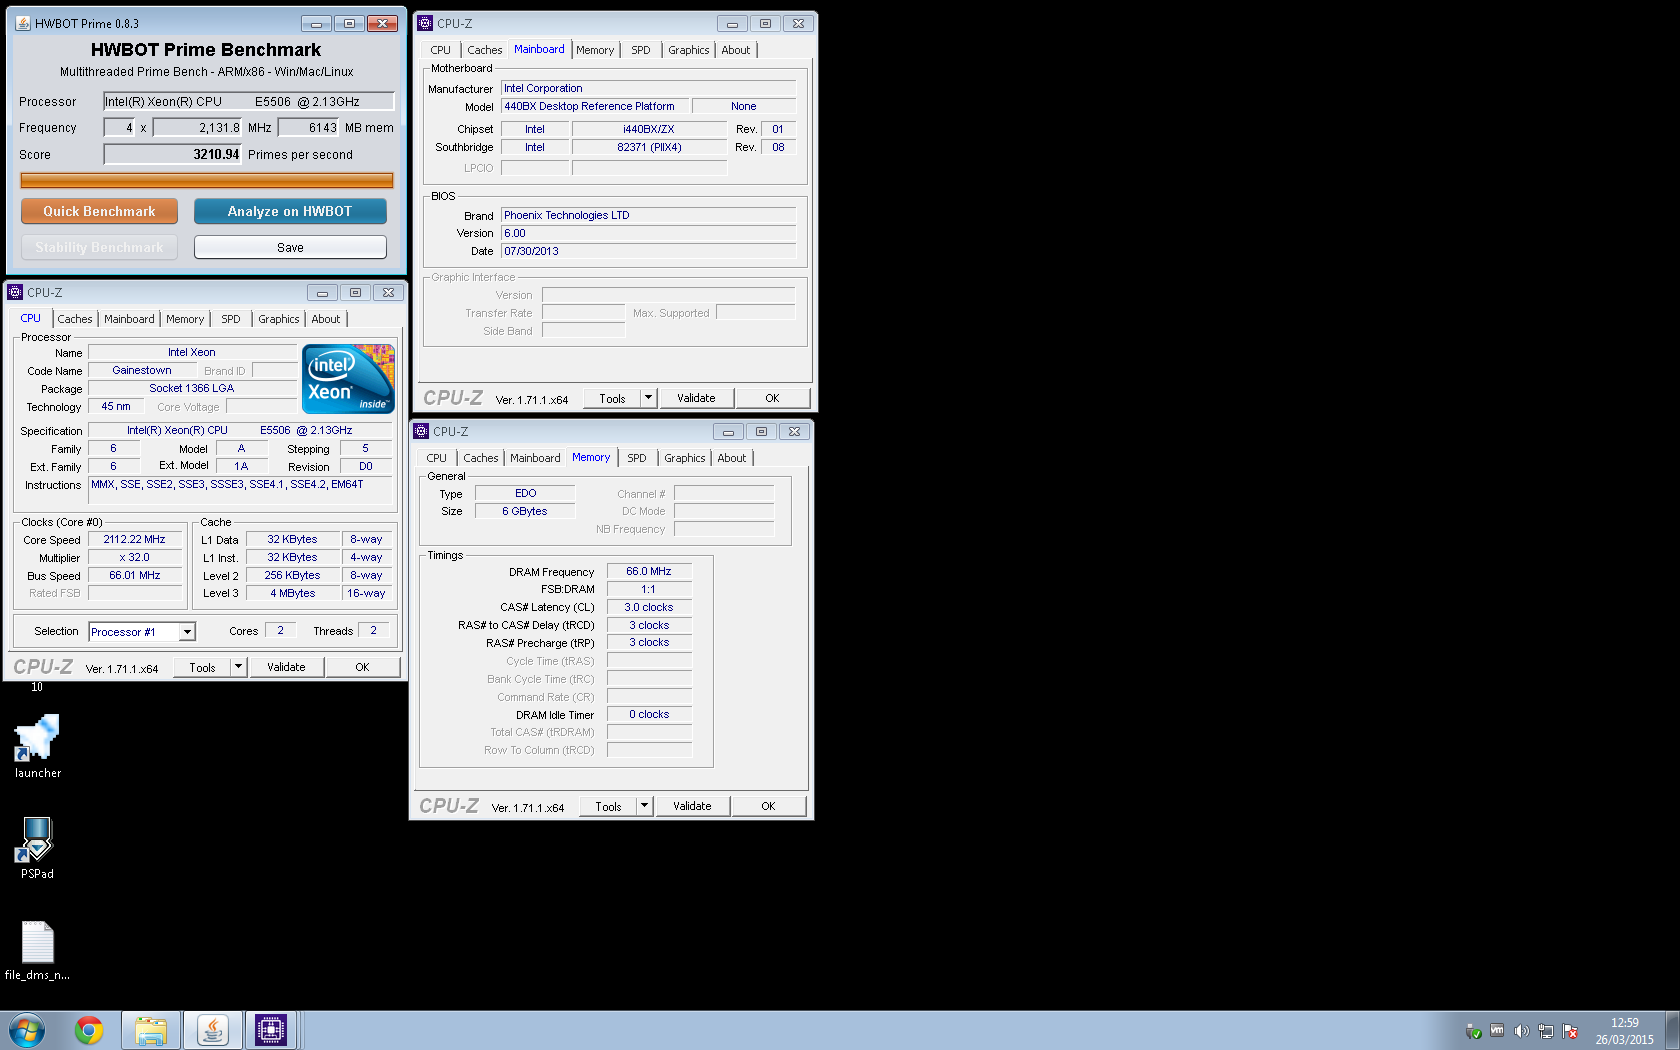Image resolution: width=1680 pixels, height=1050 pixels.
Task: Click Analyze on HWBOT button
Action: pos(290,211)
